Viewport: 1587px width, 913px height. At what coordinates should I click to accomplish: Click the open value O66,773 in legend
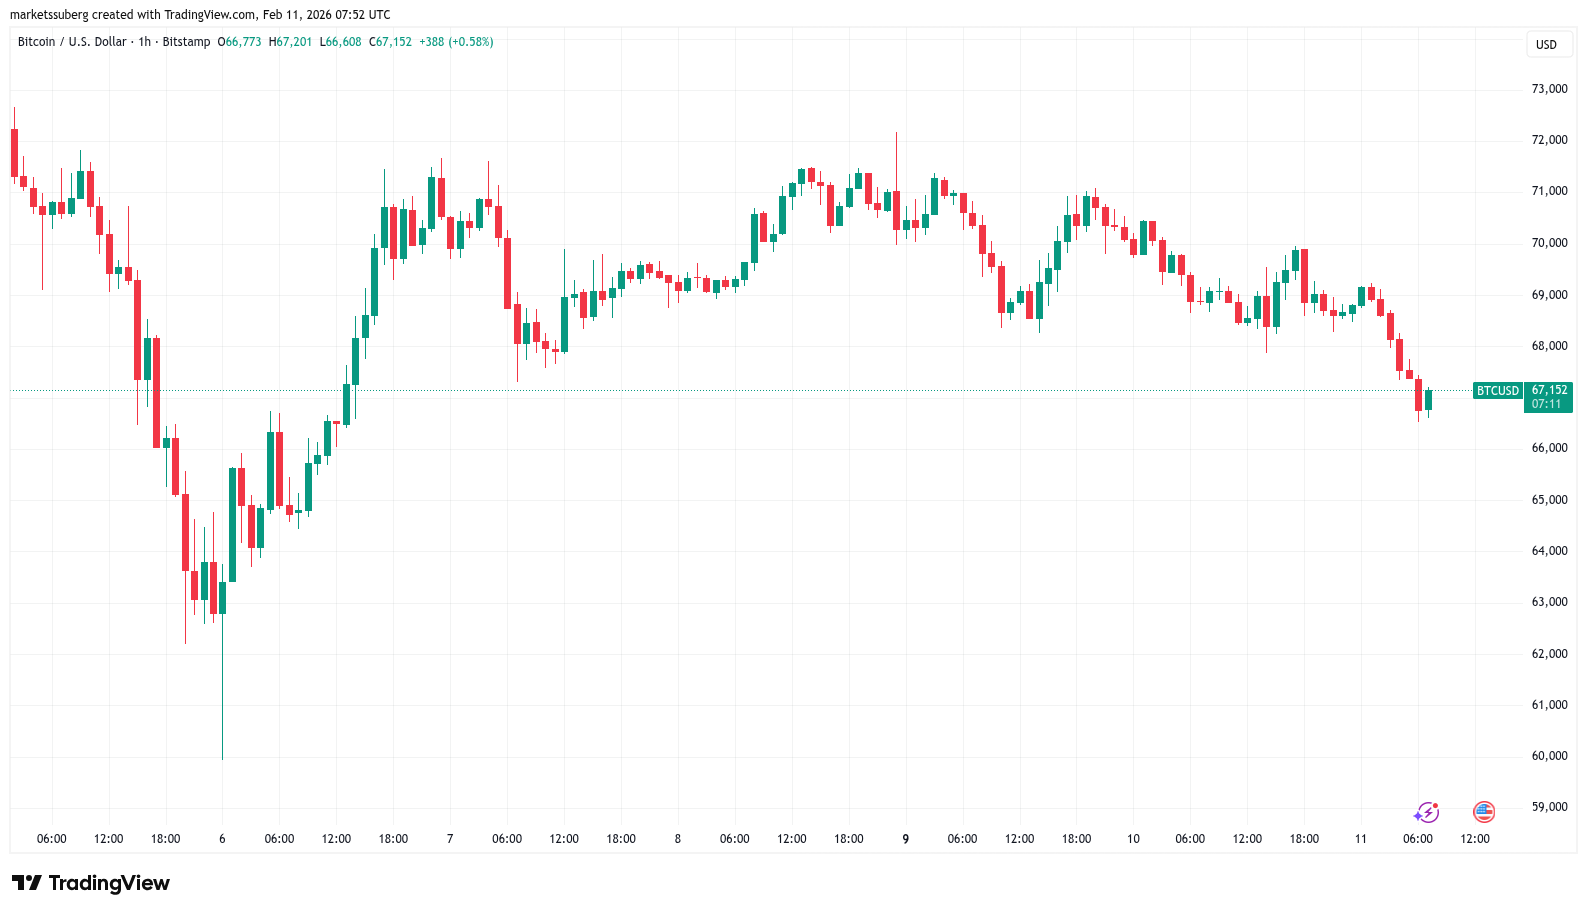pos(239,42)
